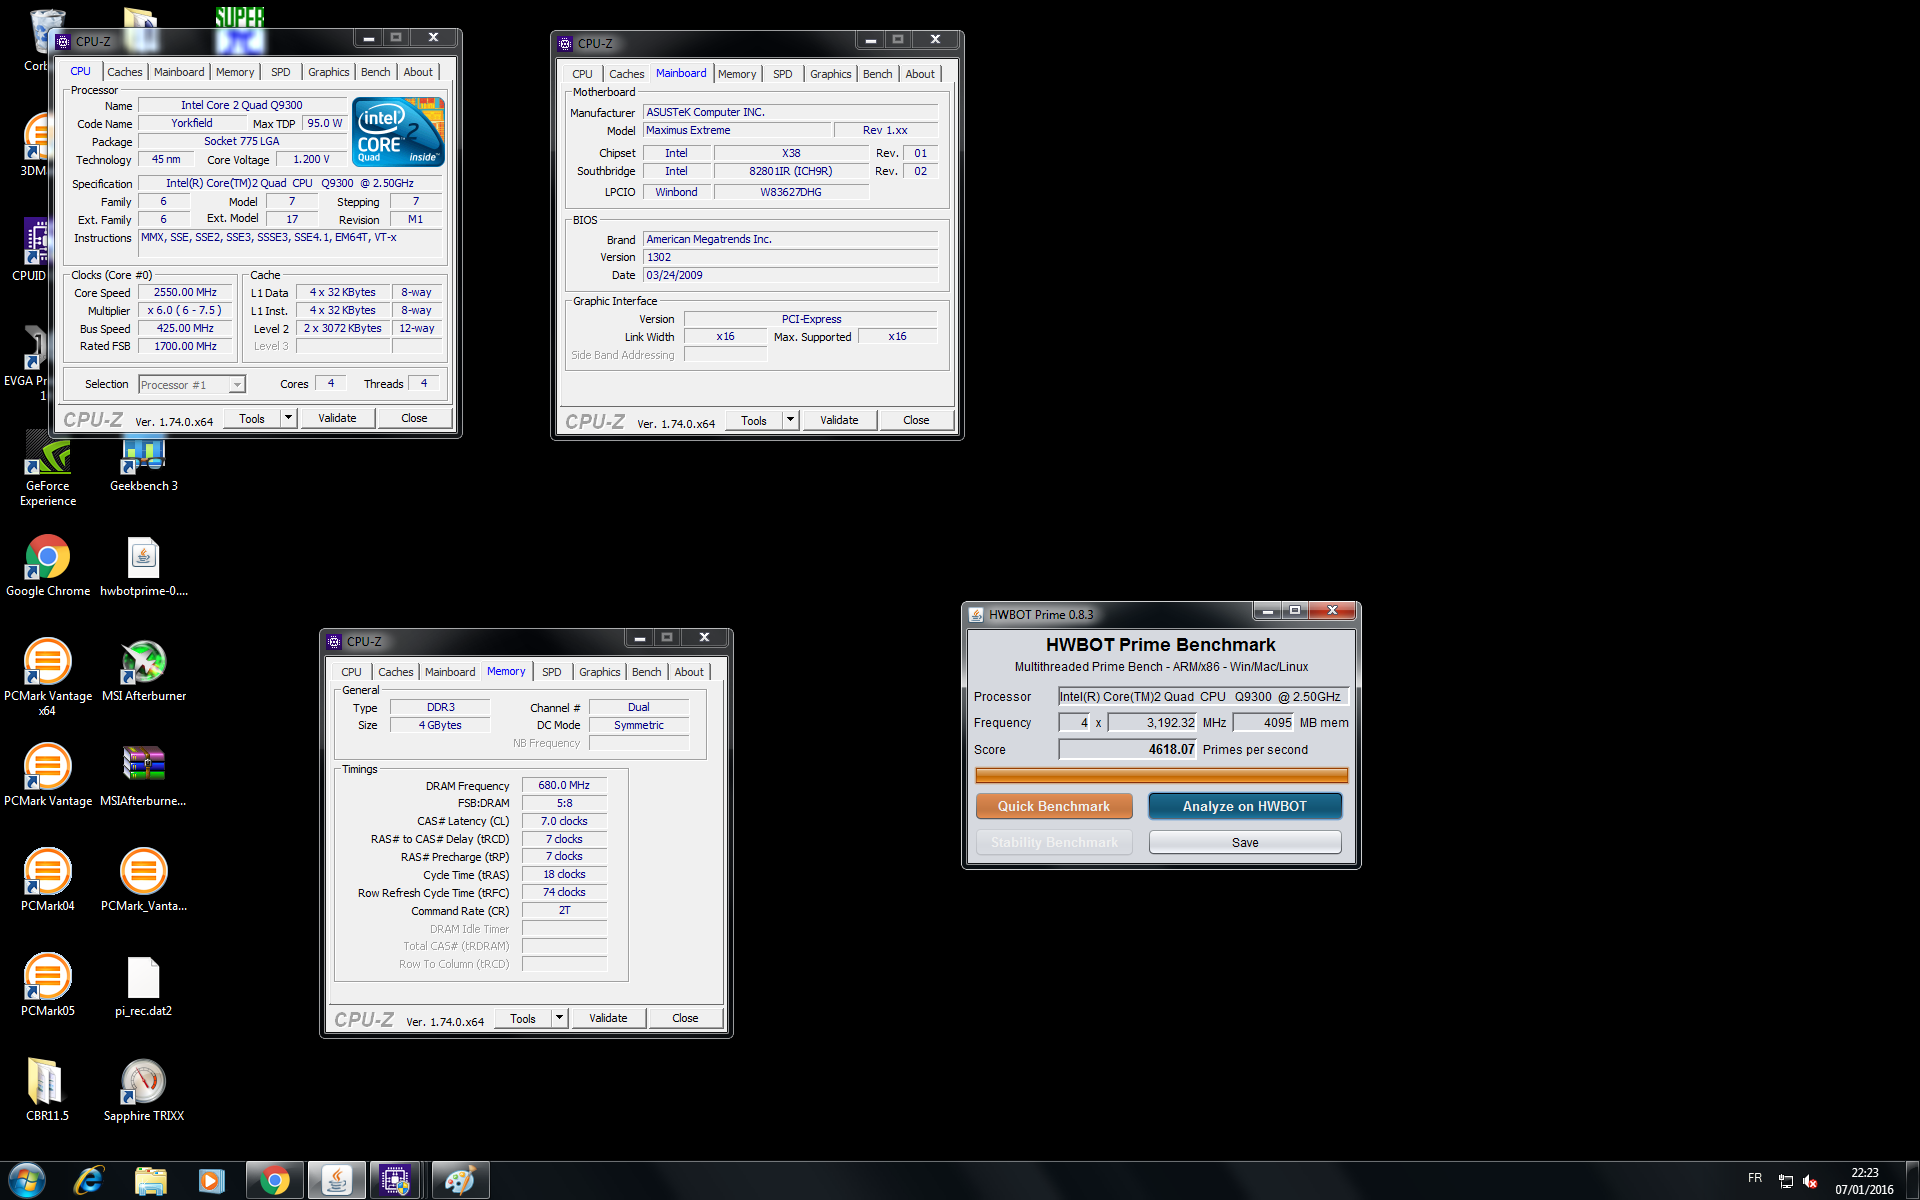Expand Tools arrow in Memory window

click(x=560, y=1018)
